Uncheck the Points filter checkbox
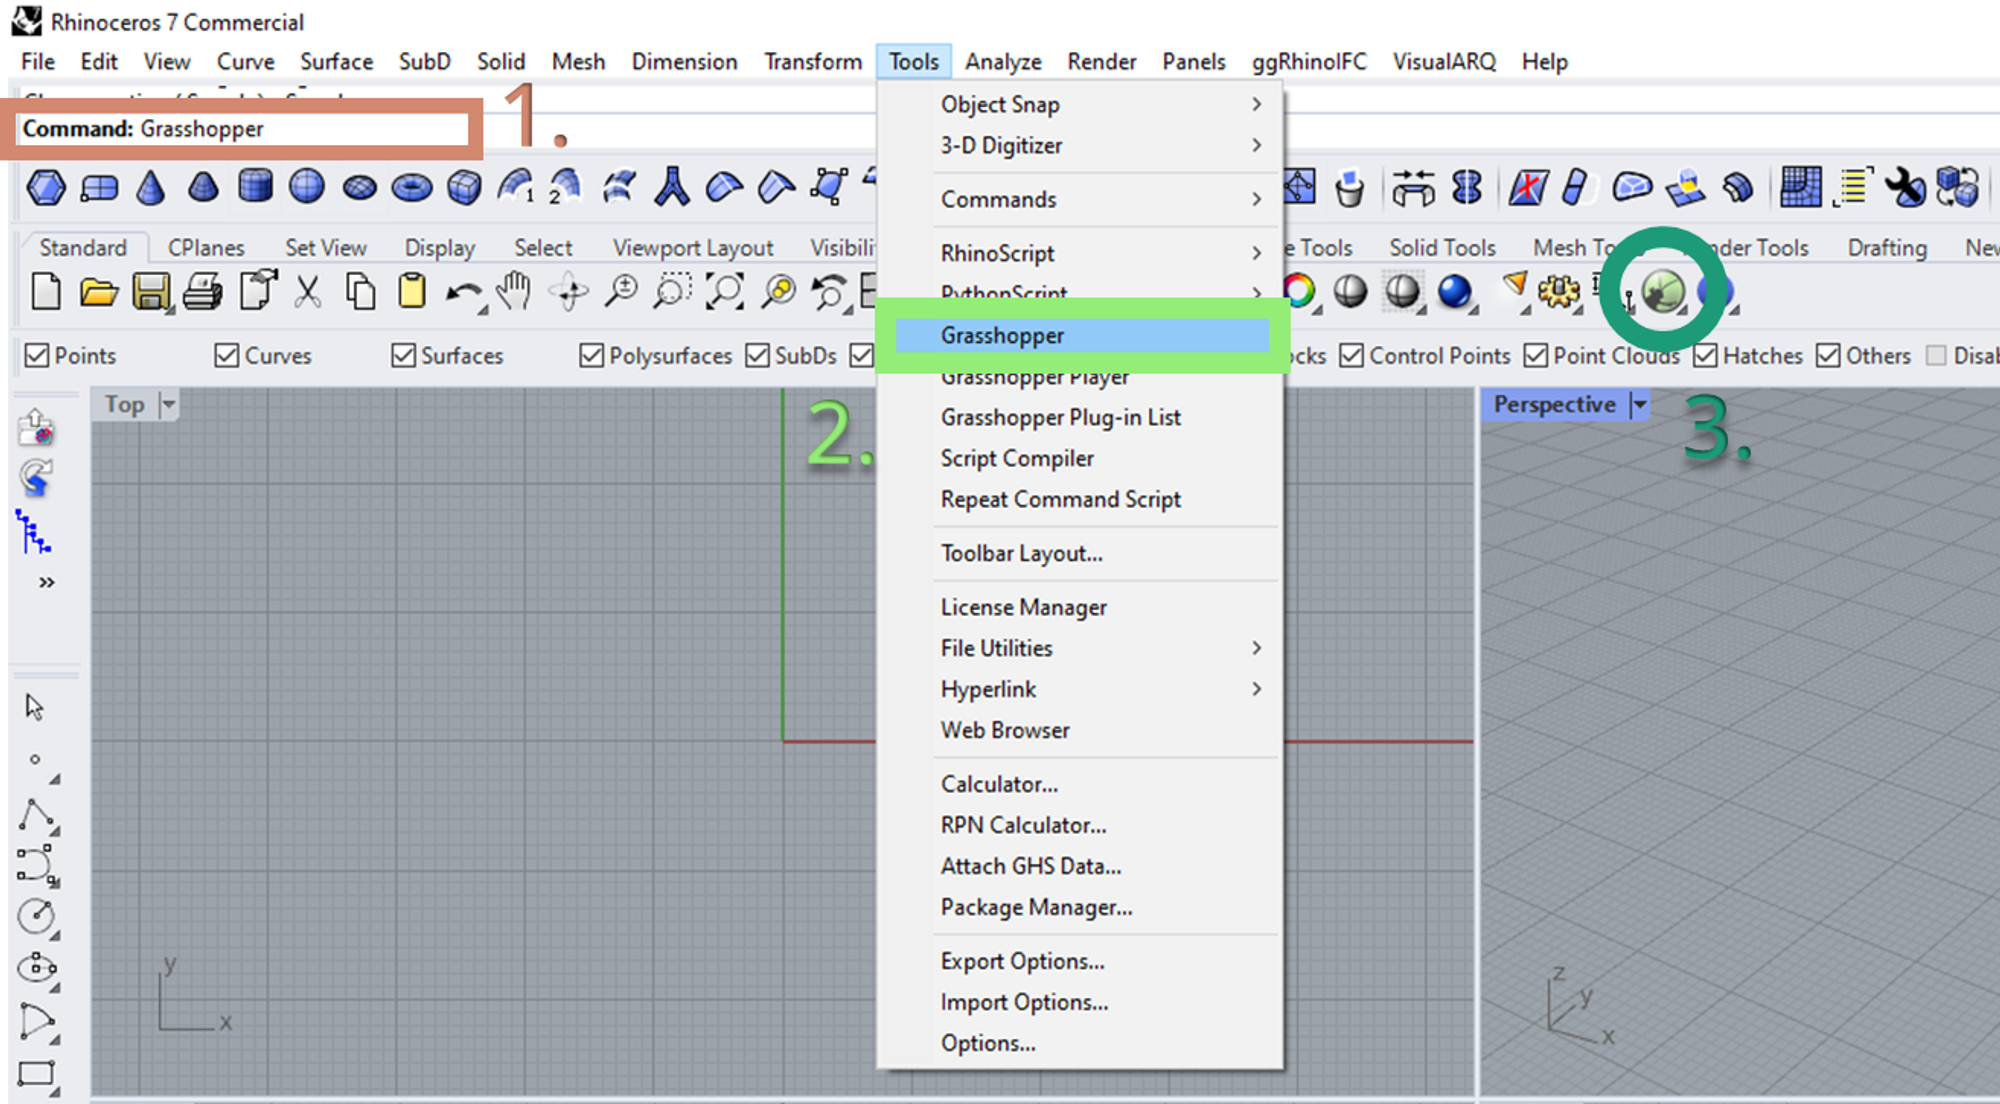 pyautogui.click(x=37, y=355)
